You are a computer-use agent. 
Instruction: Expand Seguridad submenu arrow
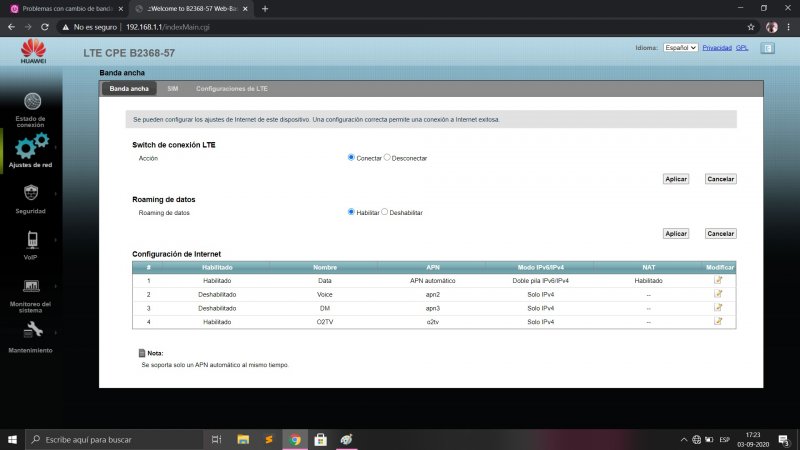[56, 193]
